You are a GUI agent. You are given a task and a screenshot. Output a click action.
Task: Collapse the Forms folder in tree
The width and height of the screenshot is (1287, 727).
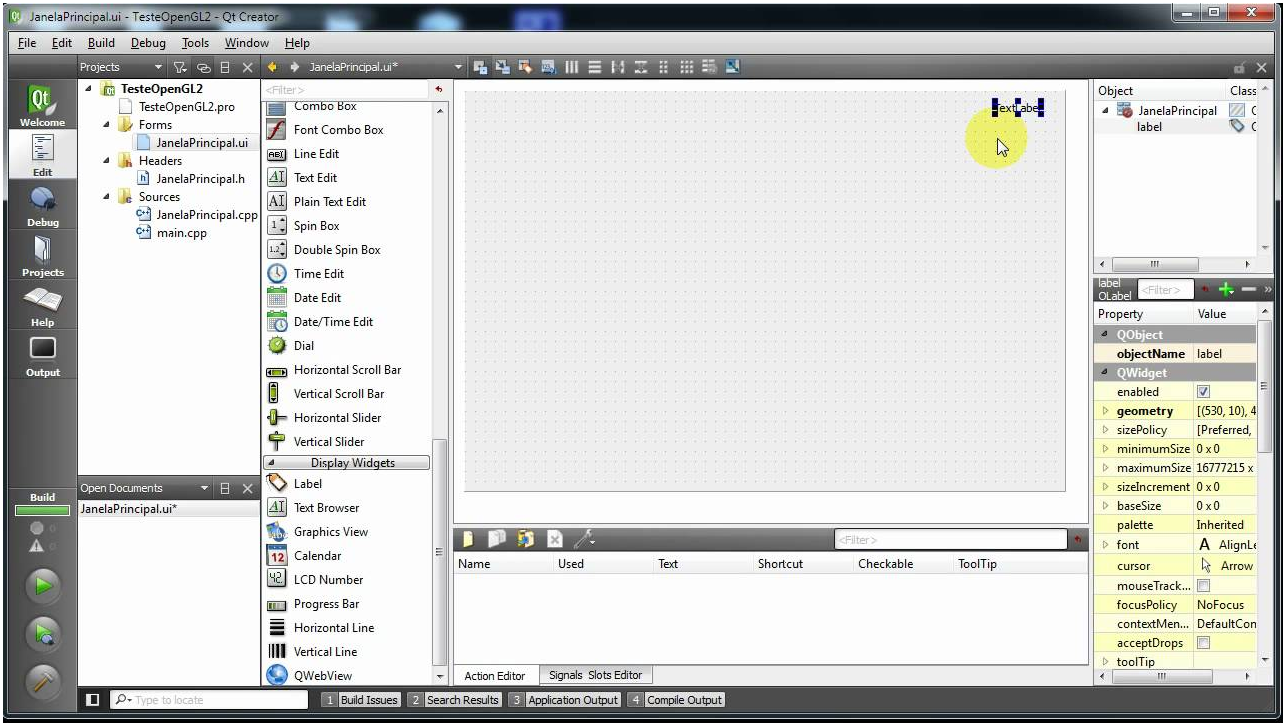pos(107,125)
